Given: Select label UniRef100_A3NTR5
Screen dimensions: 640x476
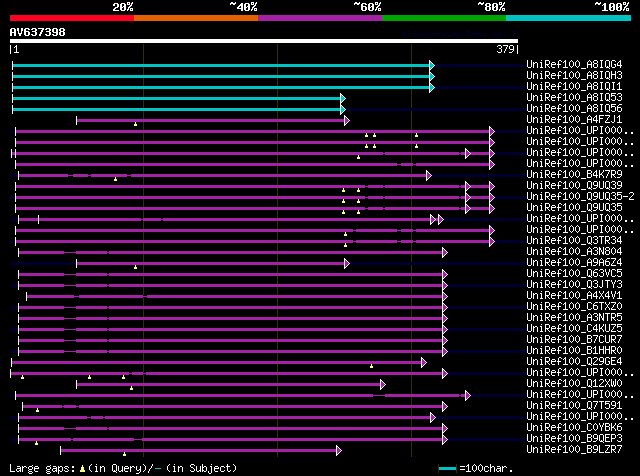Looking at the screenshot, I should coord(574,318).
